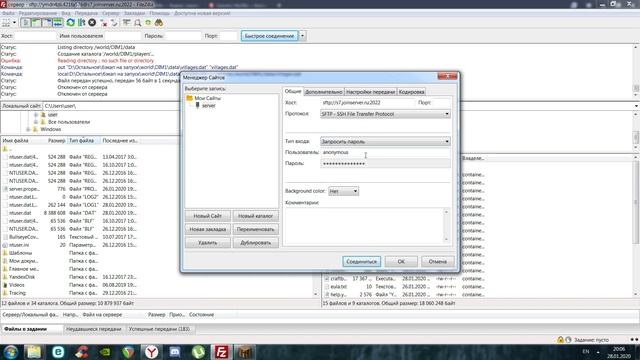Click the Переименовать button
This screenshot has height=360, width=640.
(x=256, y=229)
